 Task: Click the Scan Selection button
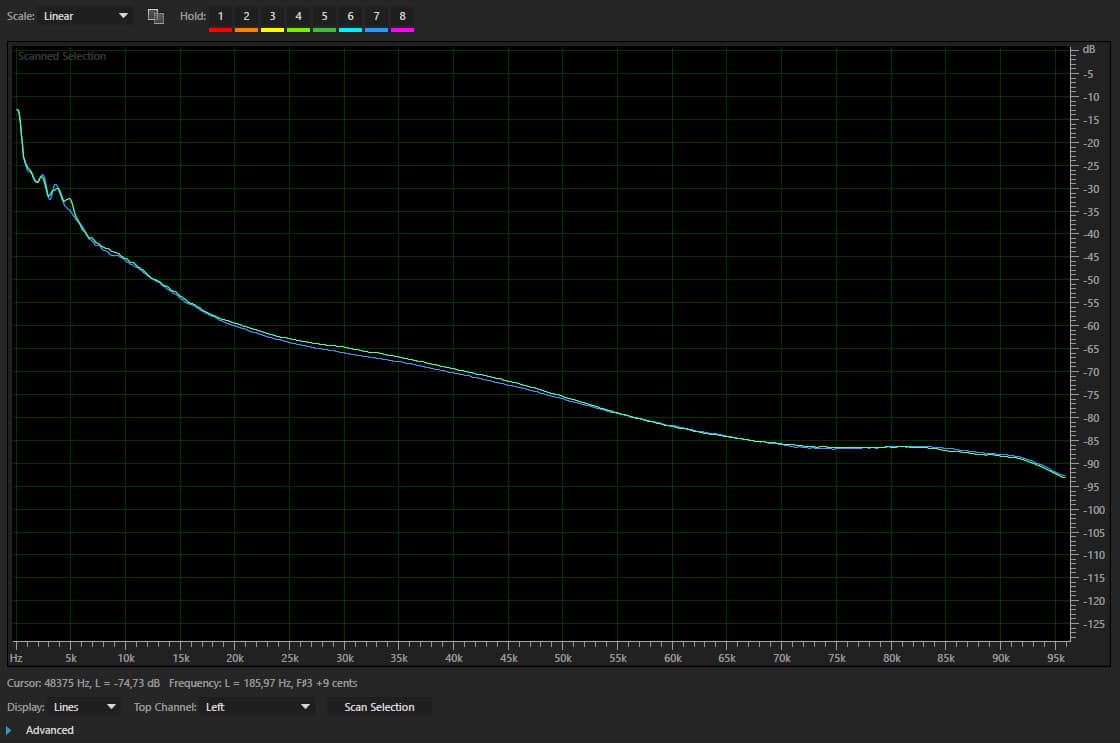pos(379,707)
